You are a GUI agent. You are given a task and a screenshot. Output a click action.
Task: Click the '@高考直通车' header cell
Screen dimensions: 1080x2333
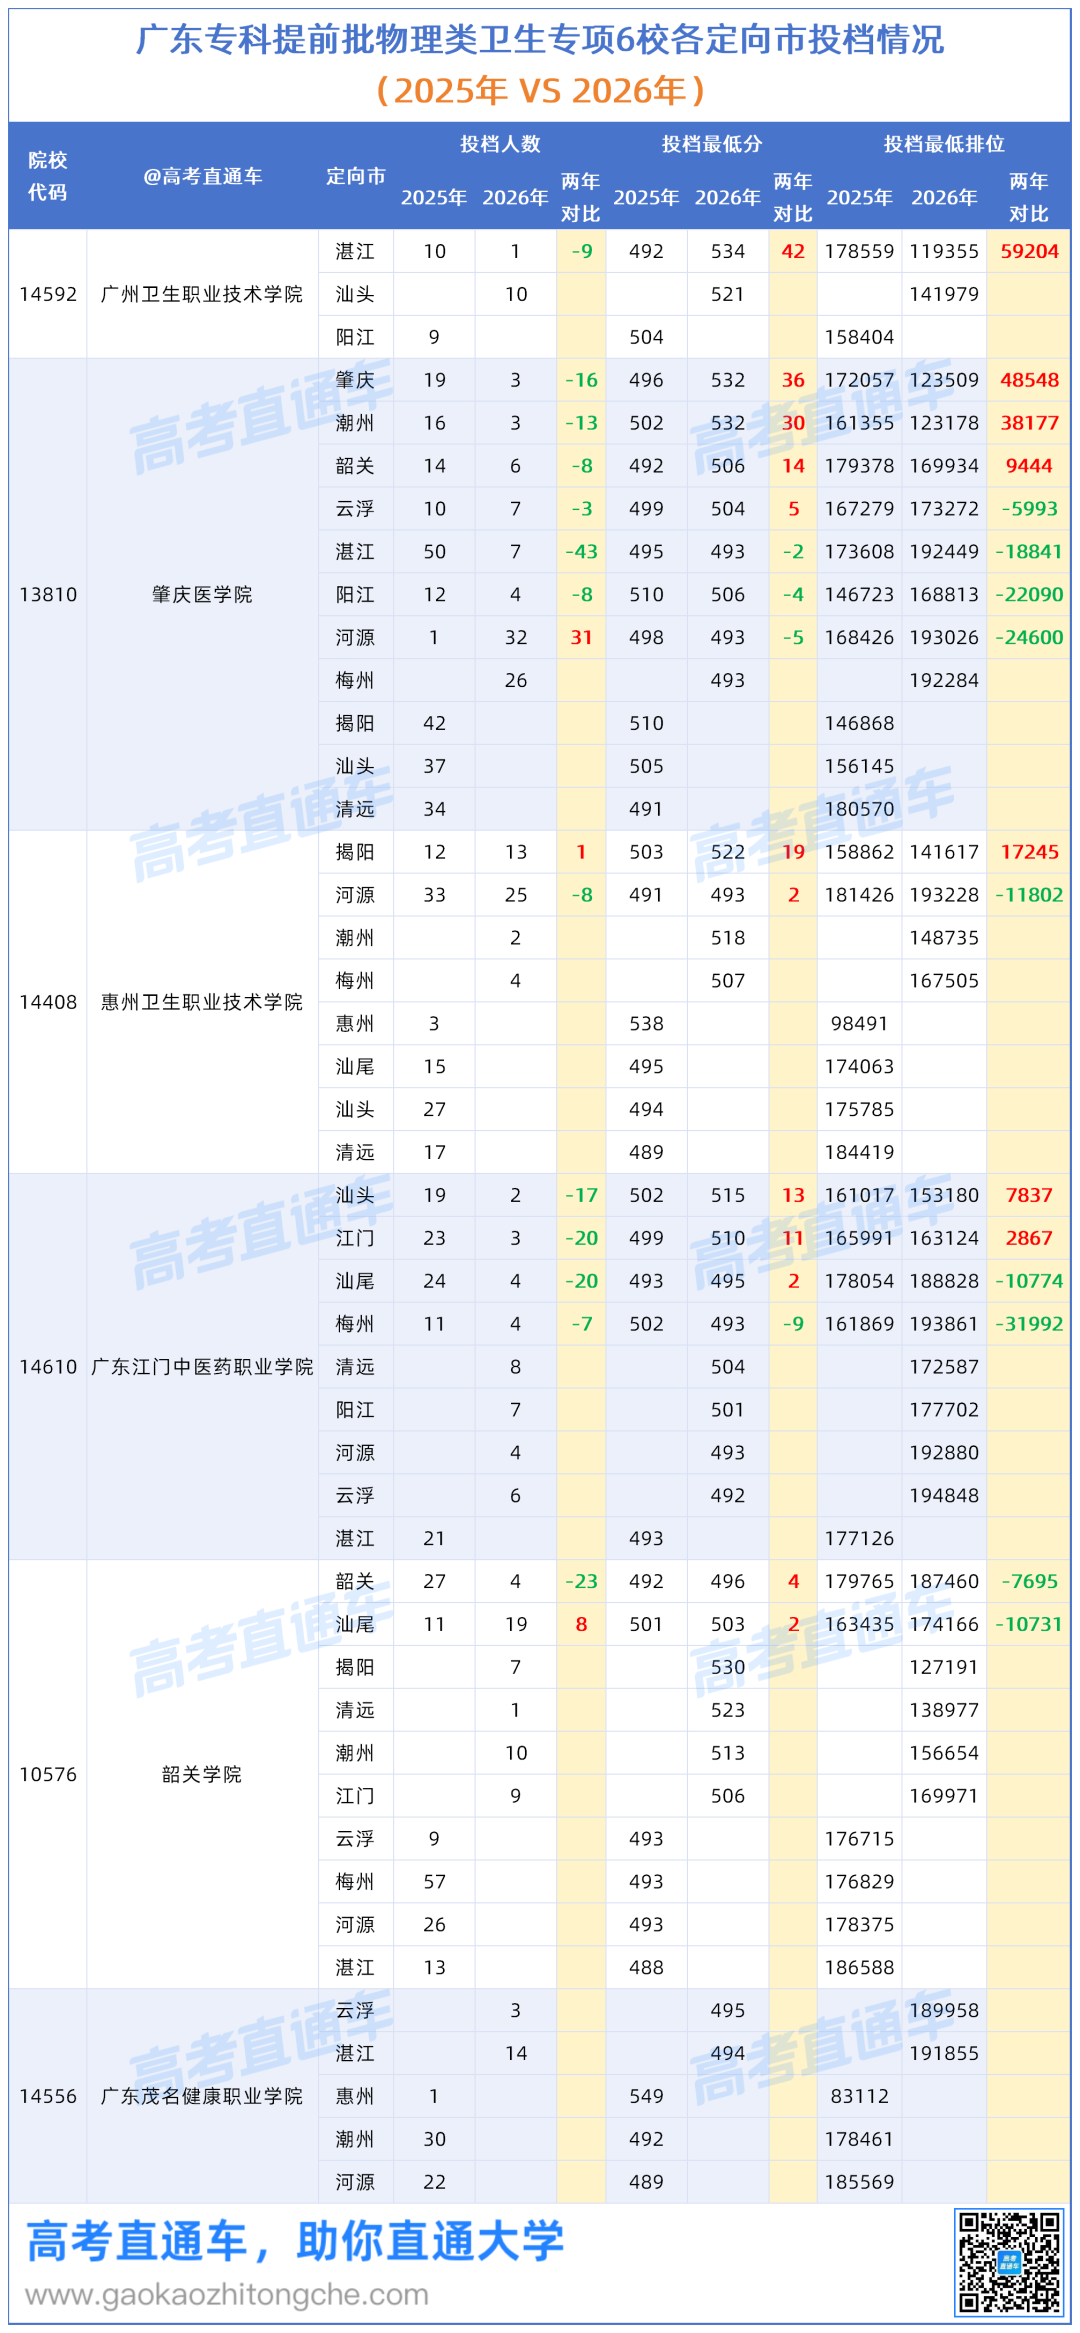click(203, 177)
